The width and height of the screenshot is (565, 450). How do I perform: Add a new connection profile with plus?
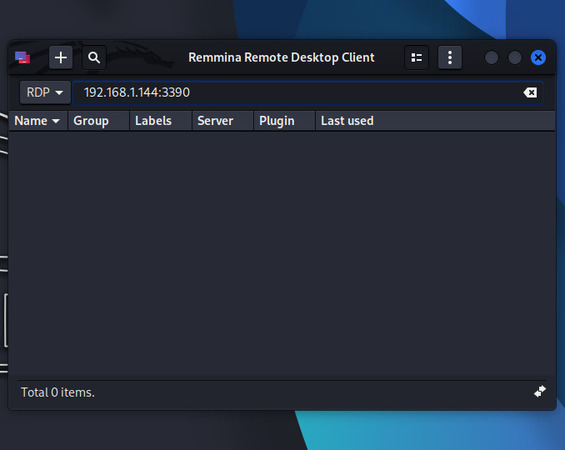coord(61,57)
